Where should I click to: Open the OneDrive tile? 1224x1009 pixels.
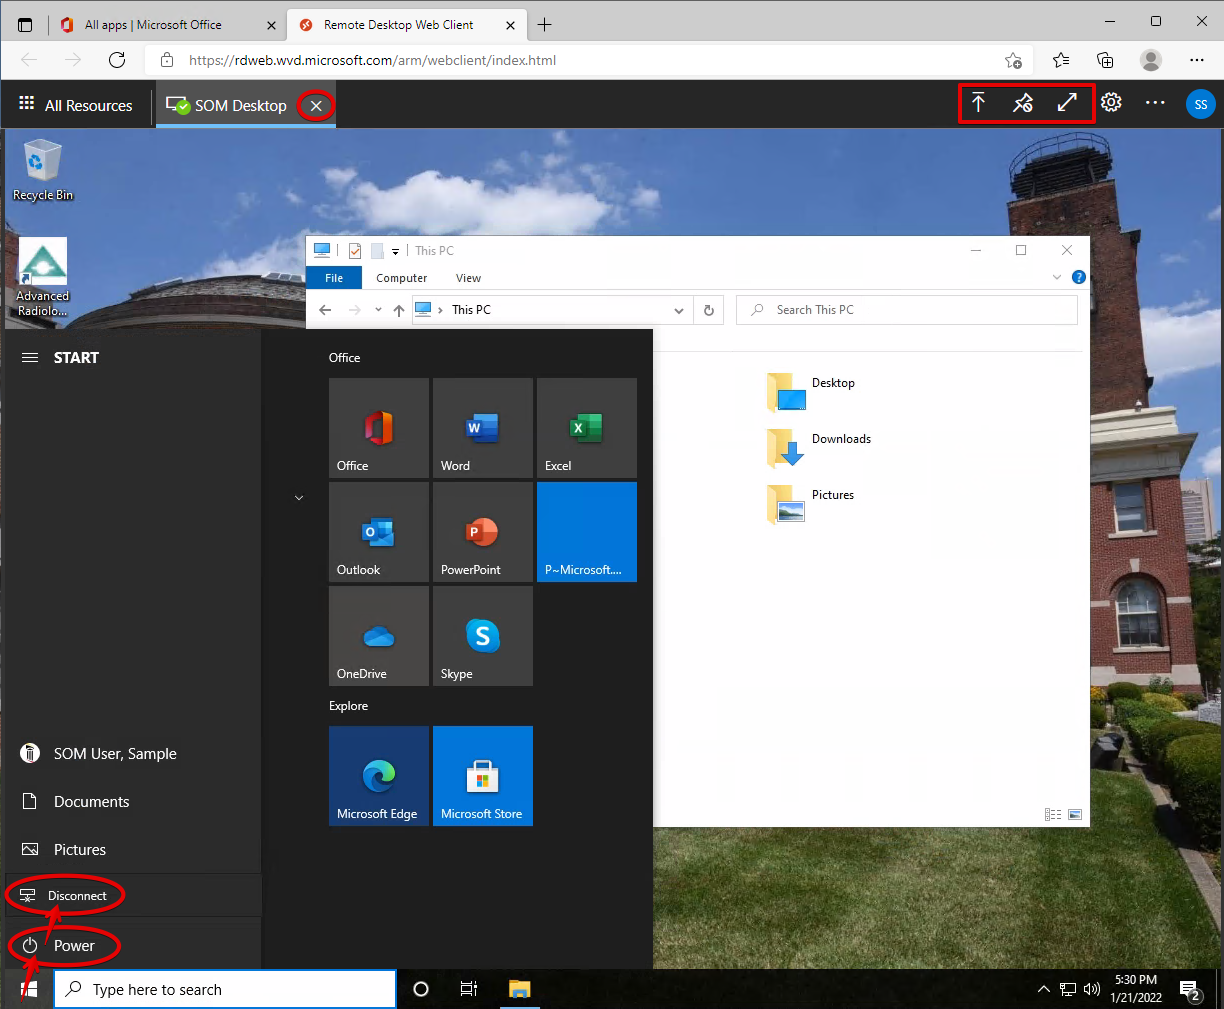point(379,636)
